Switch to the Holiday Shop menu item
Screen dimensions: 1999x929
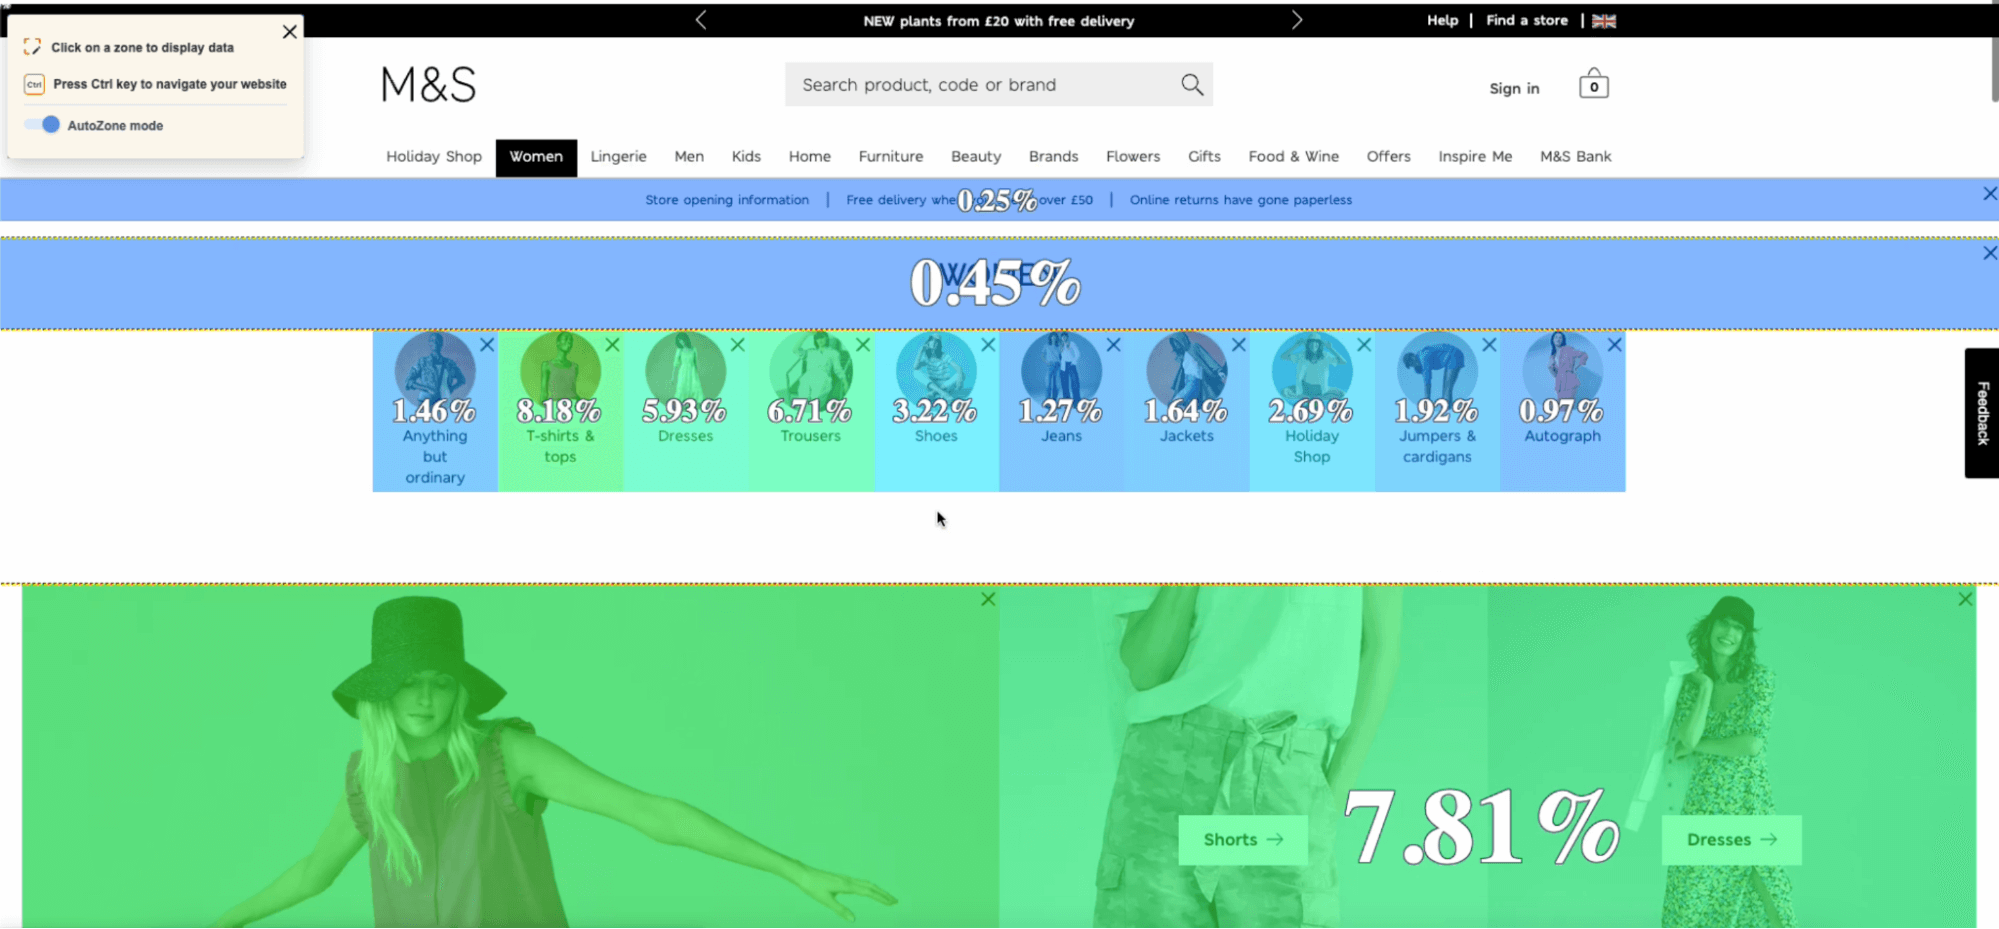pyautogui.click(x=433, y=156)
